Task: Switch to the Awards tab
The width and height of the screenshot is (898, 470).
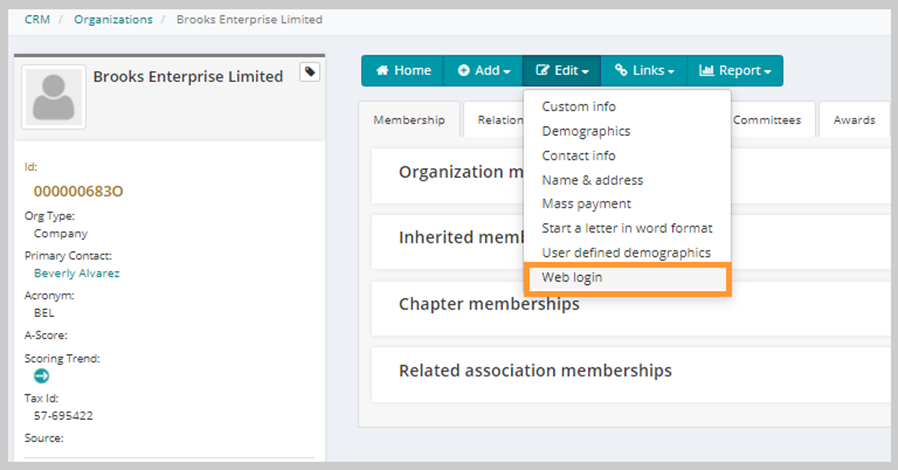Action: pyautogui.click(x=854, y=120)
